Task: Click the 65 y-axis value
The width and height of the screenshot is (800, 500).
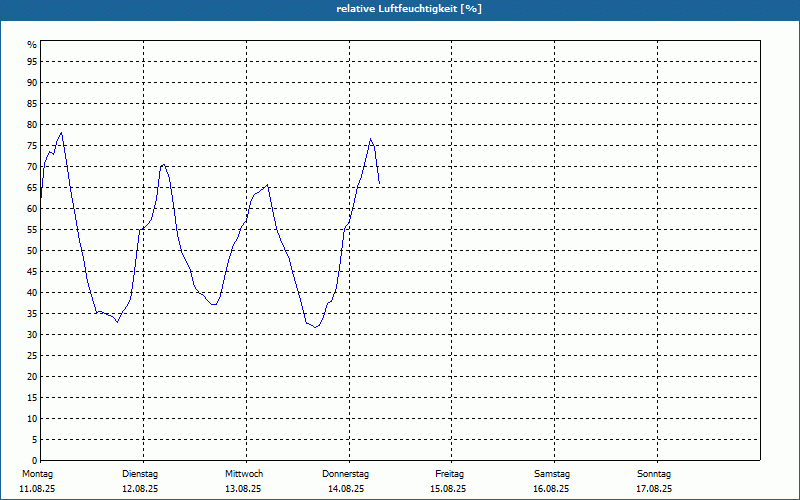Action: [32, 188]
